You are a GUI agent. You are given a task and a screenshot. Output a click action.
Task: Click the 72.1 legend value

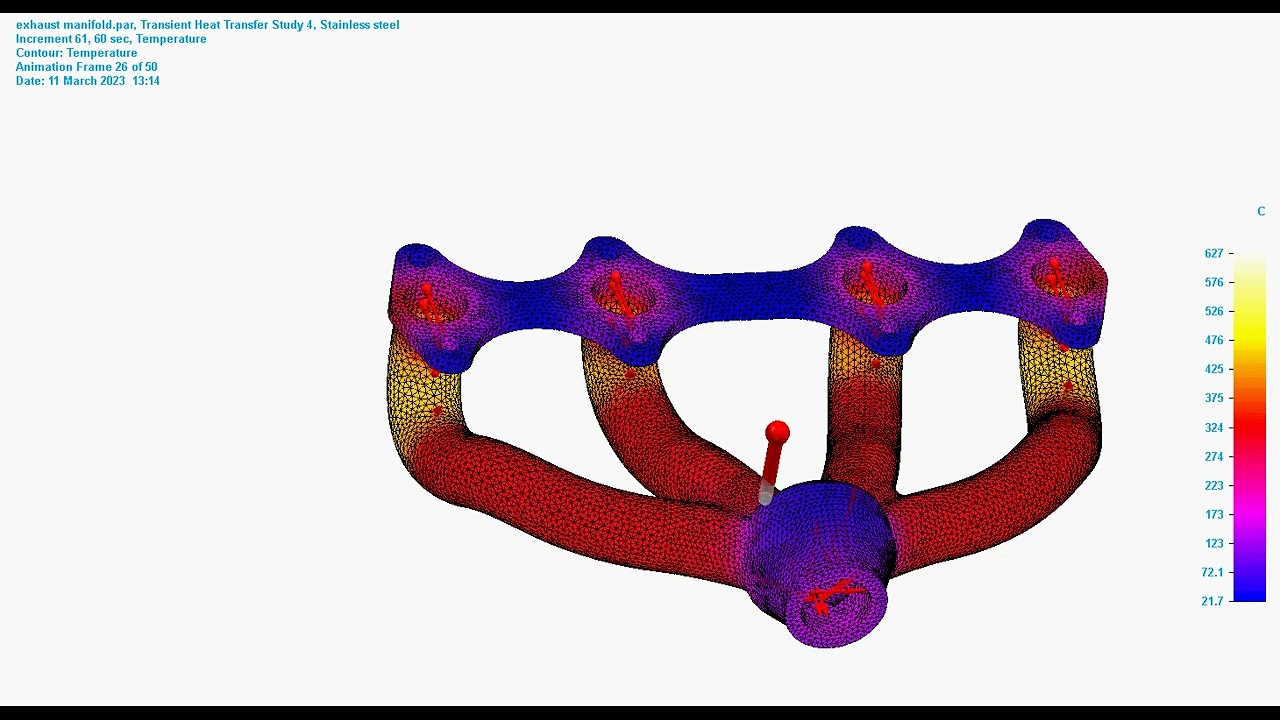pos(1212,572)
